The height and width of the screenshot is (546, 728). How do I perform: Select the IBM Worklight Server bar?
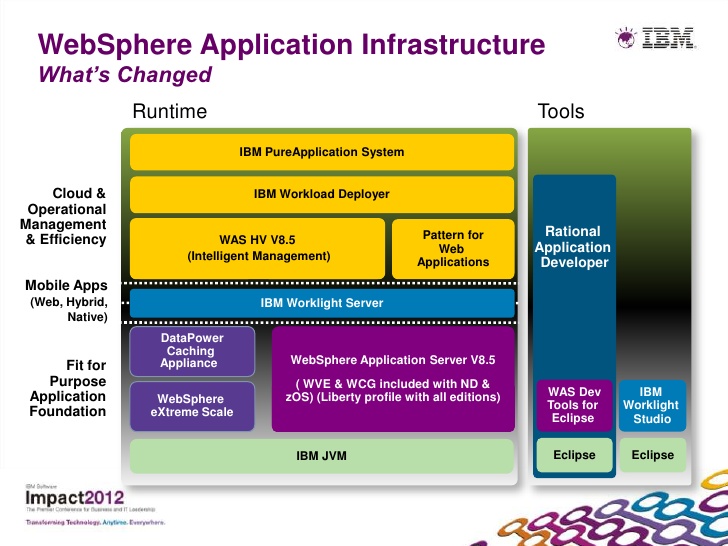point(322,303)
